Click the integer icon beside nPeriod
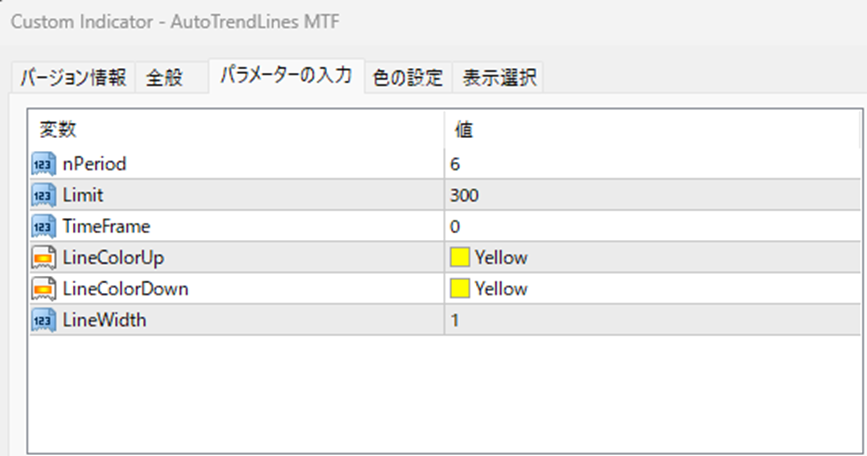 44,164
